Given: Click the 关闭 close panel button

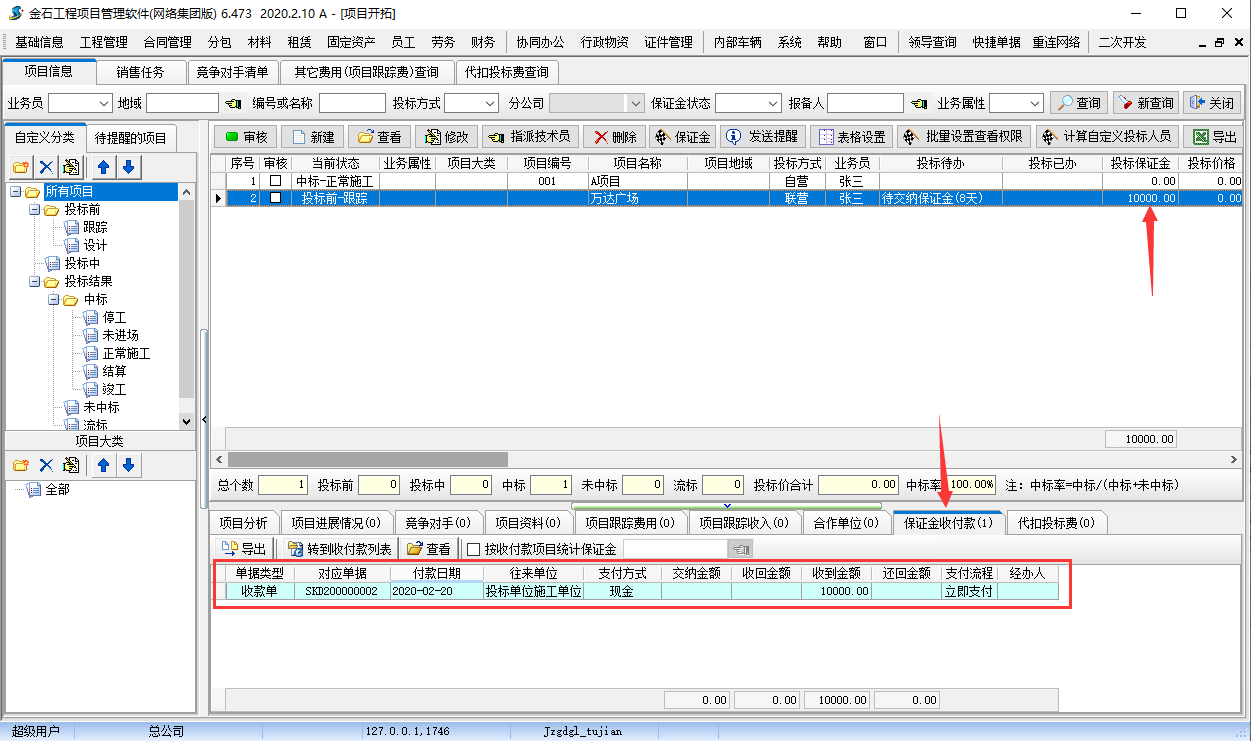Looking at the screenshot, I should click(x=1211, y=103).
